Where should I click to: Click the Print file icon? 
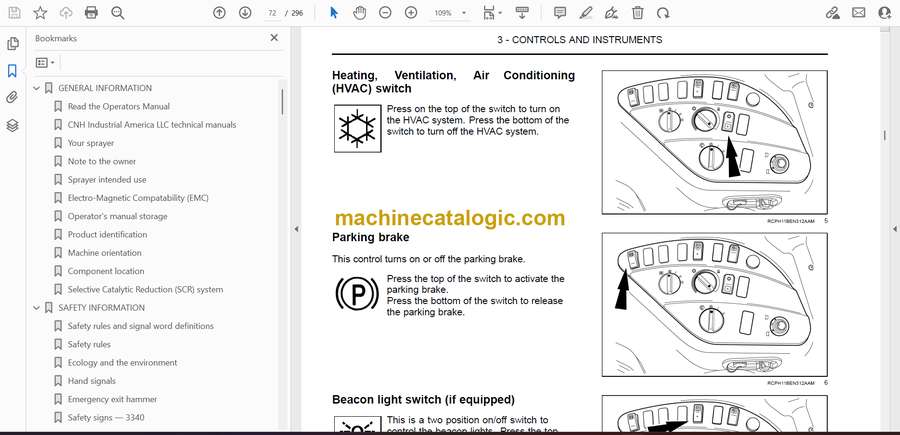click(91, 13)
